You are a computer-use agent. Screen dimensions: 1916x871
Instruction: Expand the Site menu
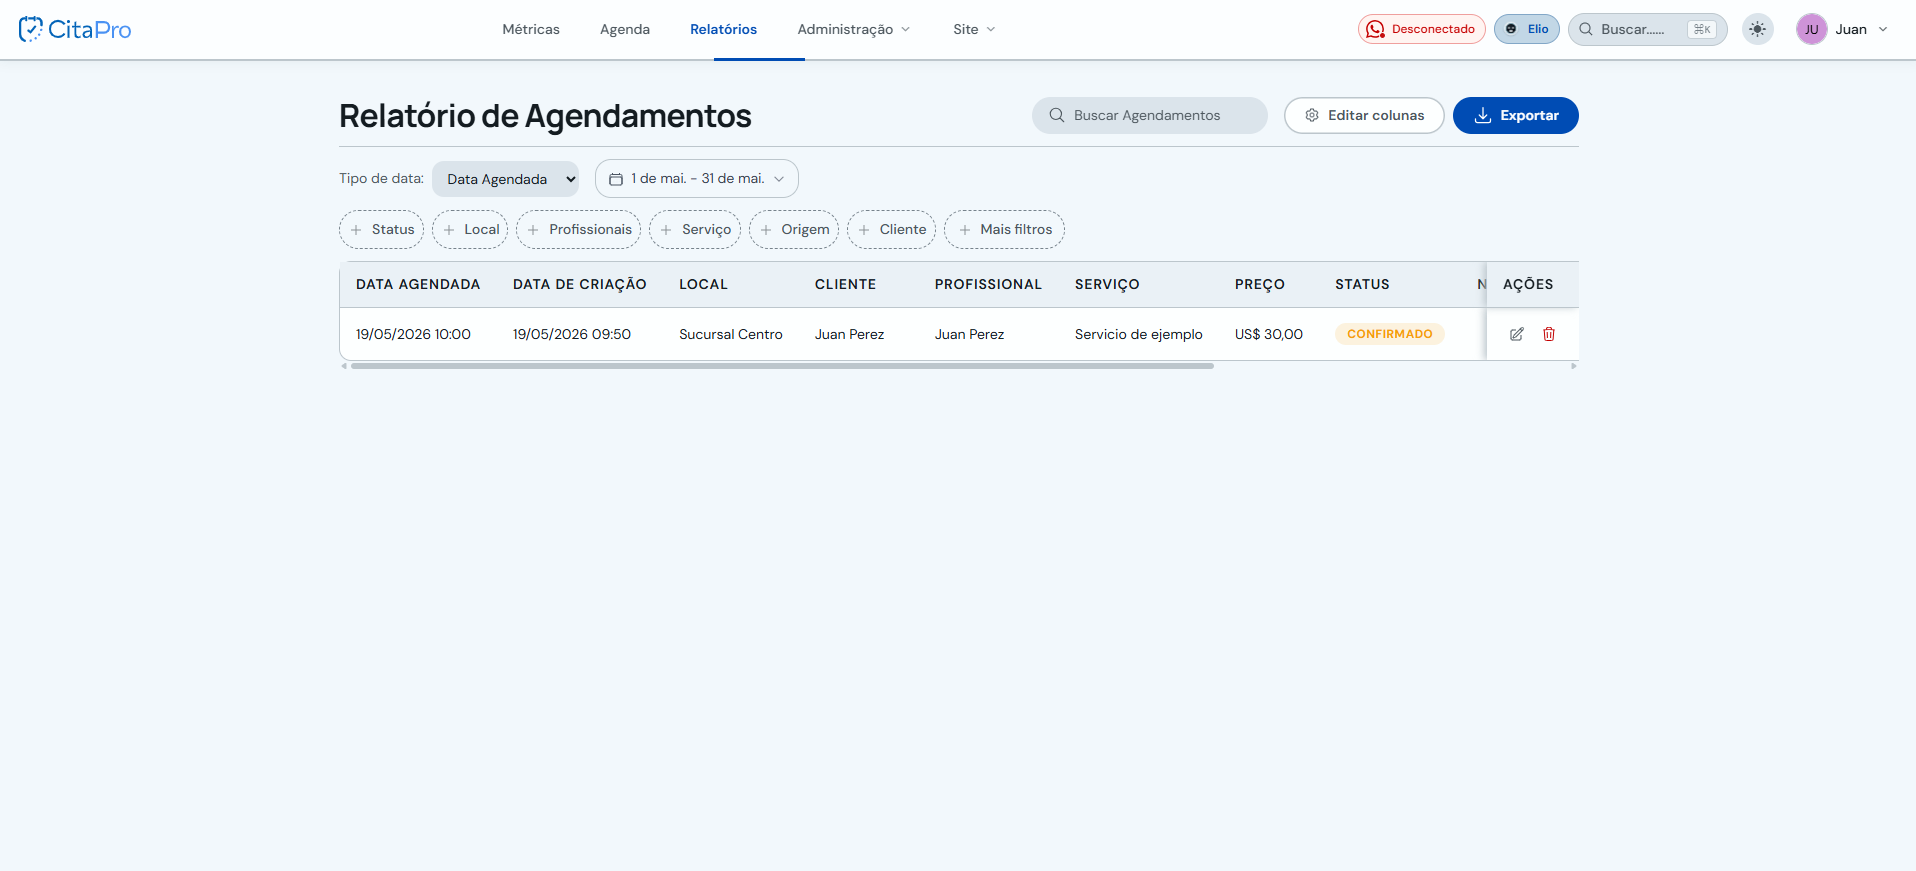pyautogui.click(x=973, y=29)
